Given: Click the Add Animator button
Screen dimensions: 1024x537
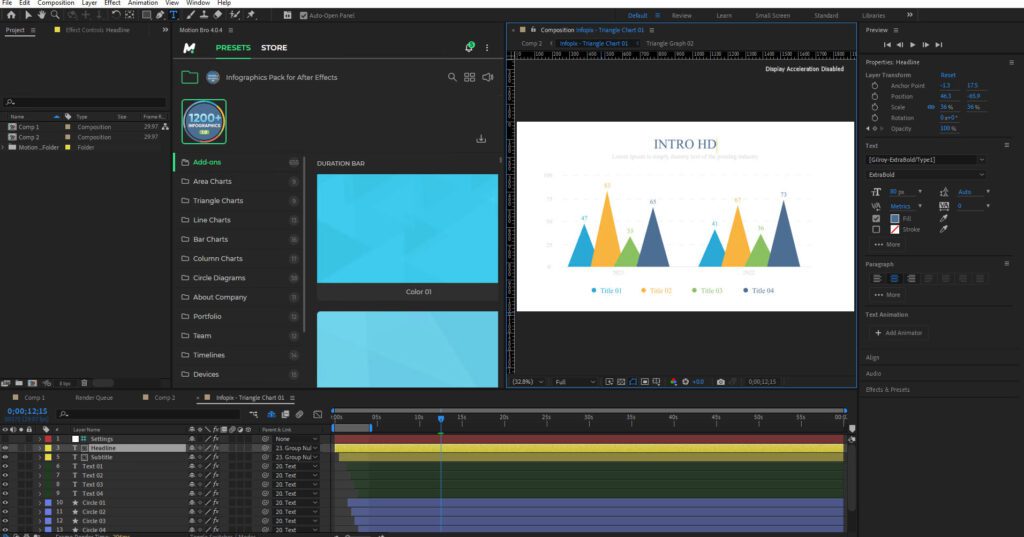Looking at the screenshot, I should [899, 332].
